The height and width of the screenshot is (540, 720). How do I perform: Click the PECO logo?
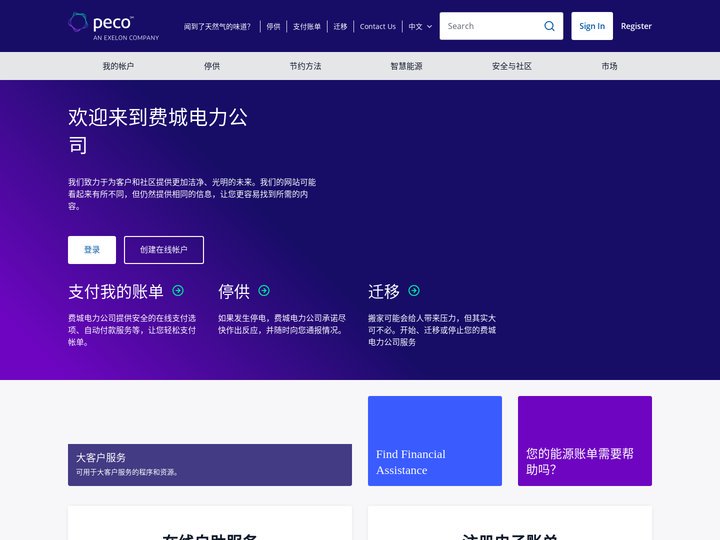(113, 26)
